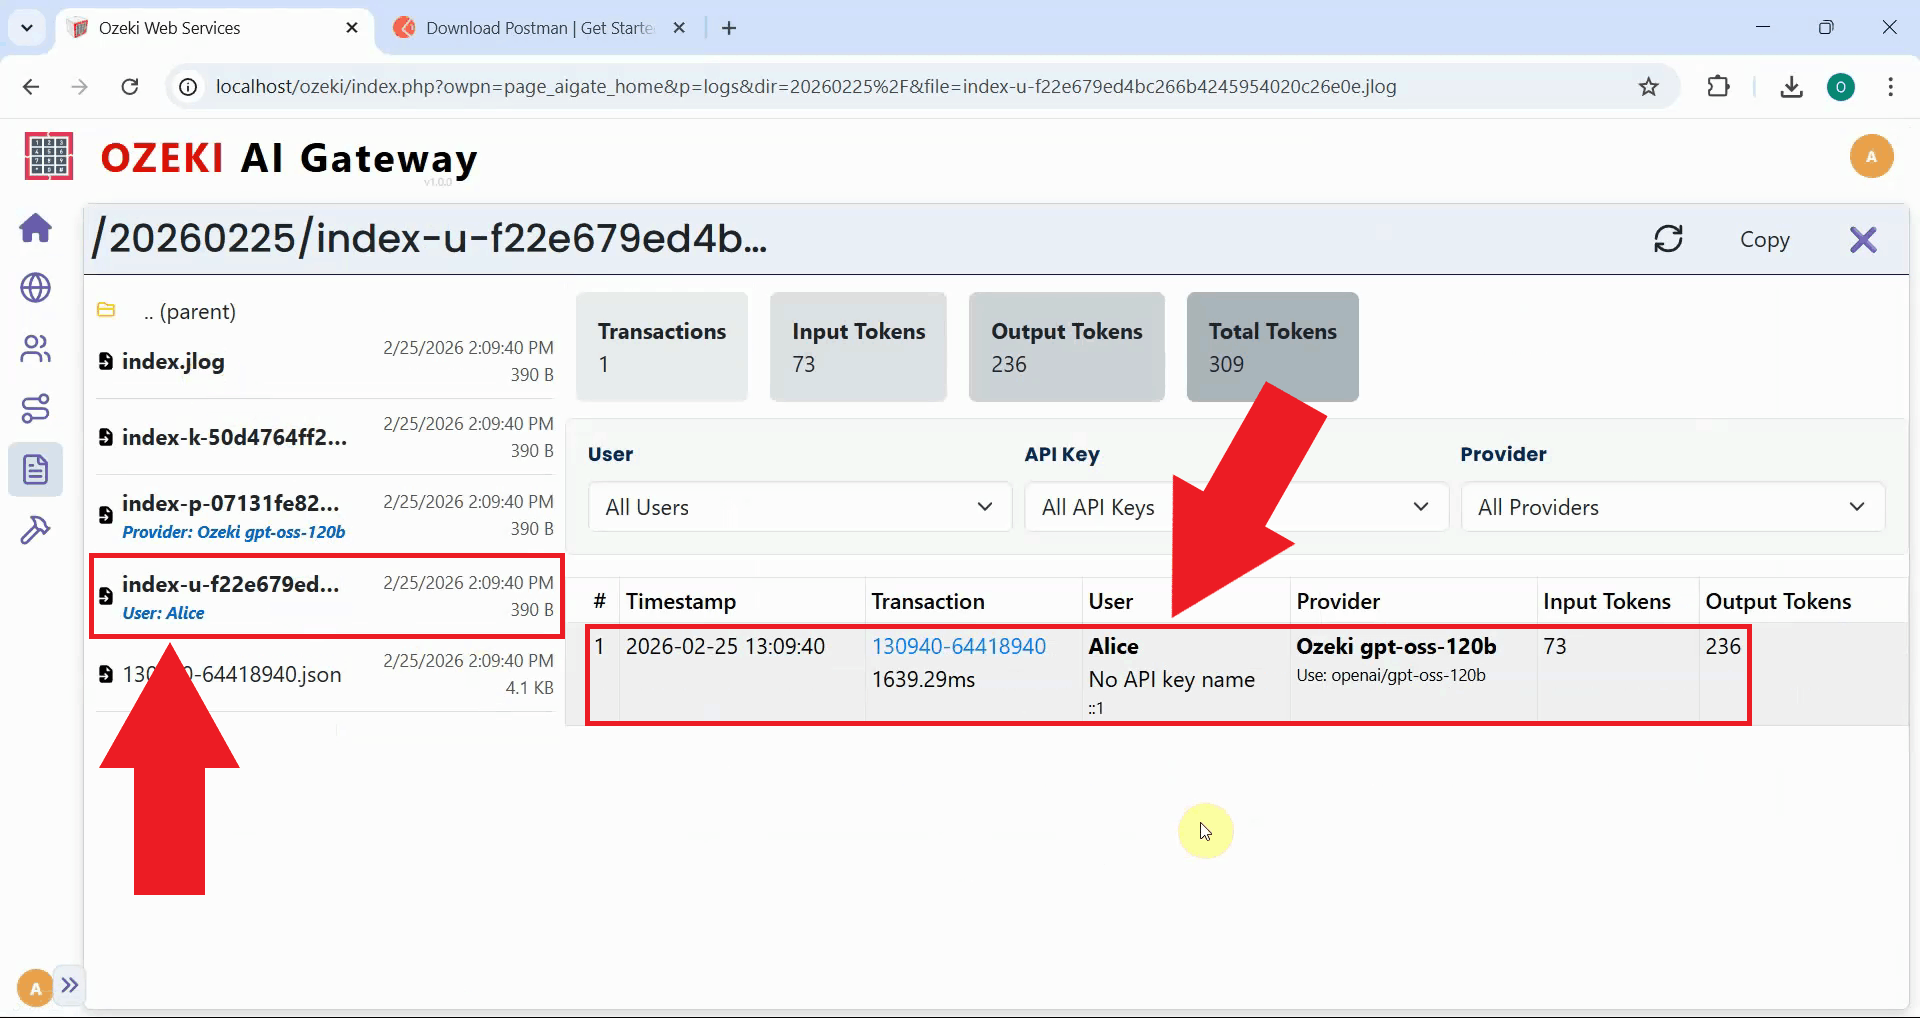This screenshot has width=1920, height=1018.
Task: Toggle the bookmark star for this page
Action: (1648, 87)
